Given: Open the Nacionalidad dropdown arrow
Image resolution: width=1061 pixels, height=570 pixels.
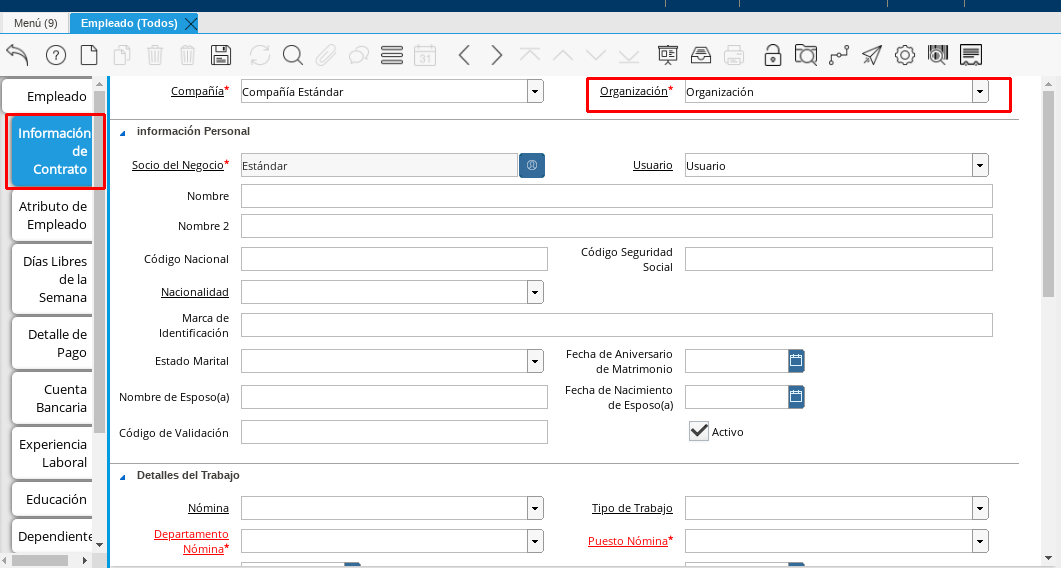Looking at the screenshot, I should coord(535,292).
